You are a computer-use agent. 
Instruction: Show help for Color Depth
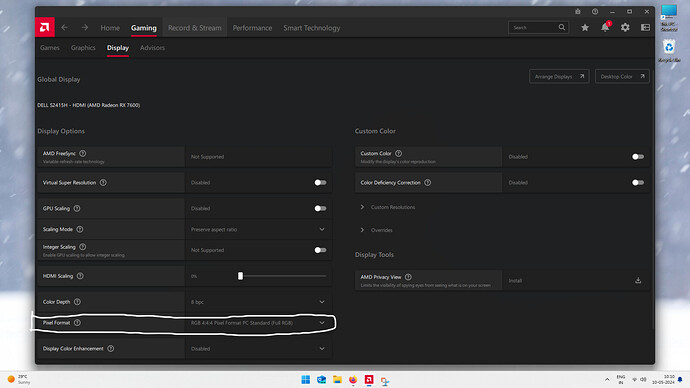[77, 302]
